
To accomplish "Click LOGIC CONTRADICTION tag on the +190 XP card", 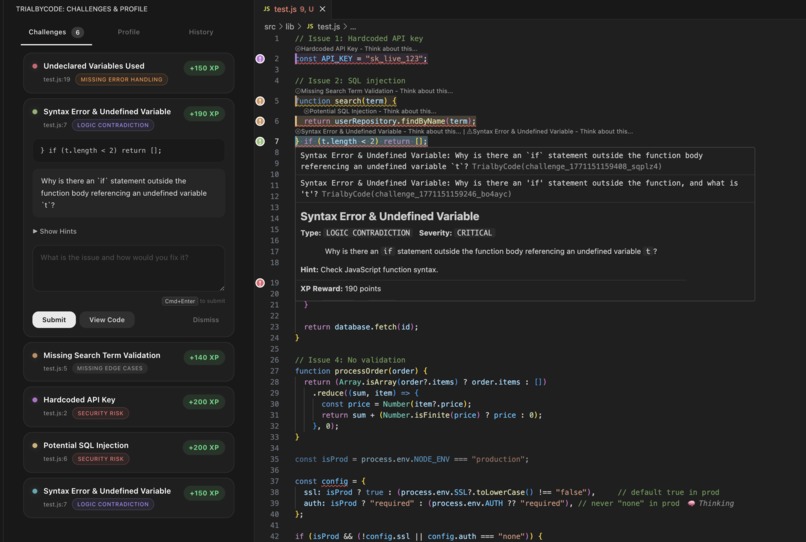I will 113,125.
